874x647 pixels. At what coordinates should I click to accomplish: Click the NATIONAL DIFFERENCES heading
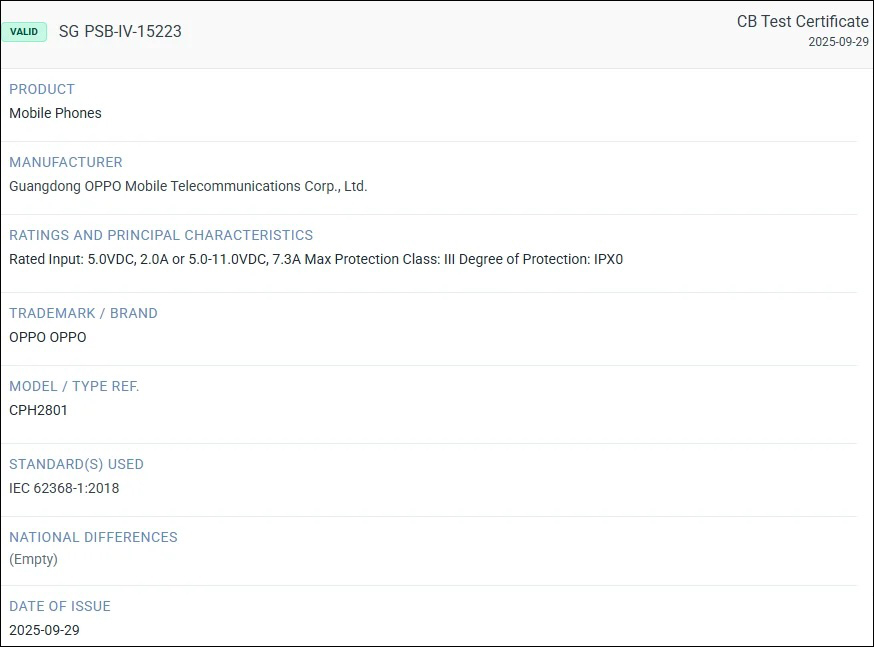point(93,537)
